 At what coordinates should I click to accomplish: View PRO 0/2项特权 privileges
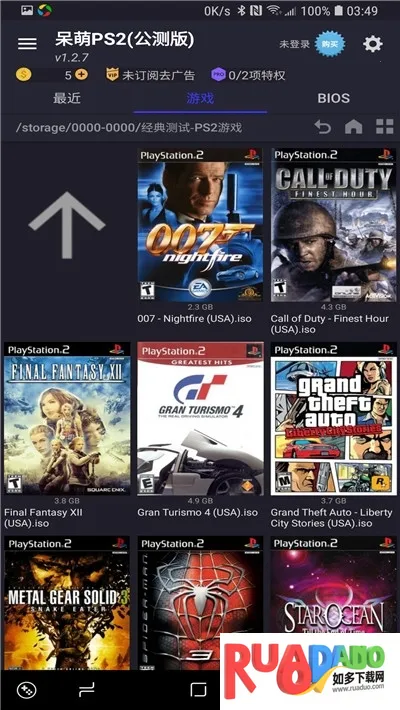(x=248, y=75)
